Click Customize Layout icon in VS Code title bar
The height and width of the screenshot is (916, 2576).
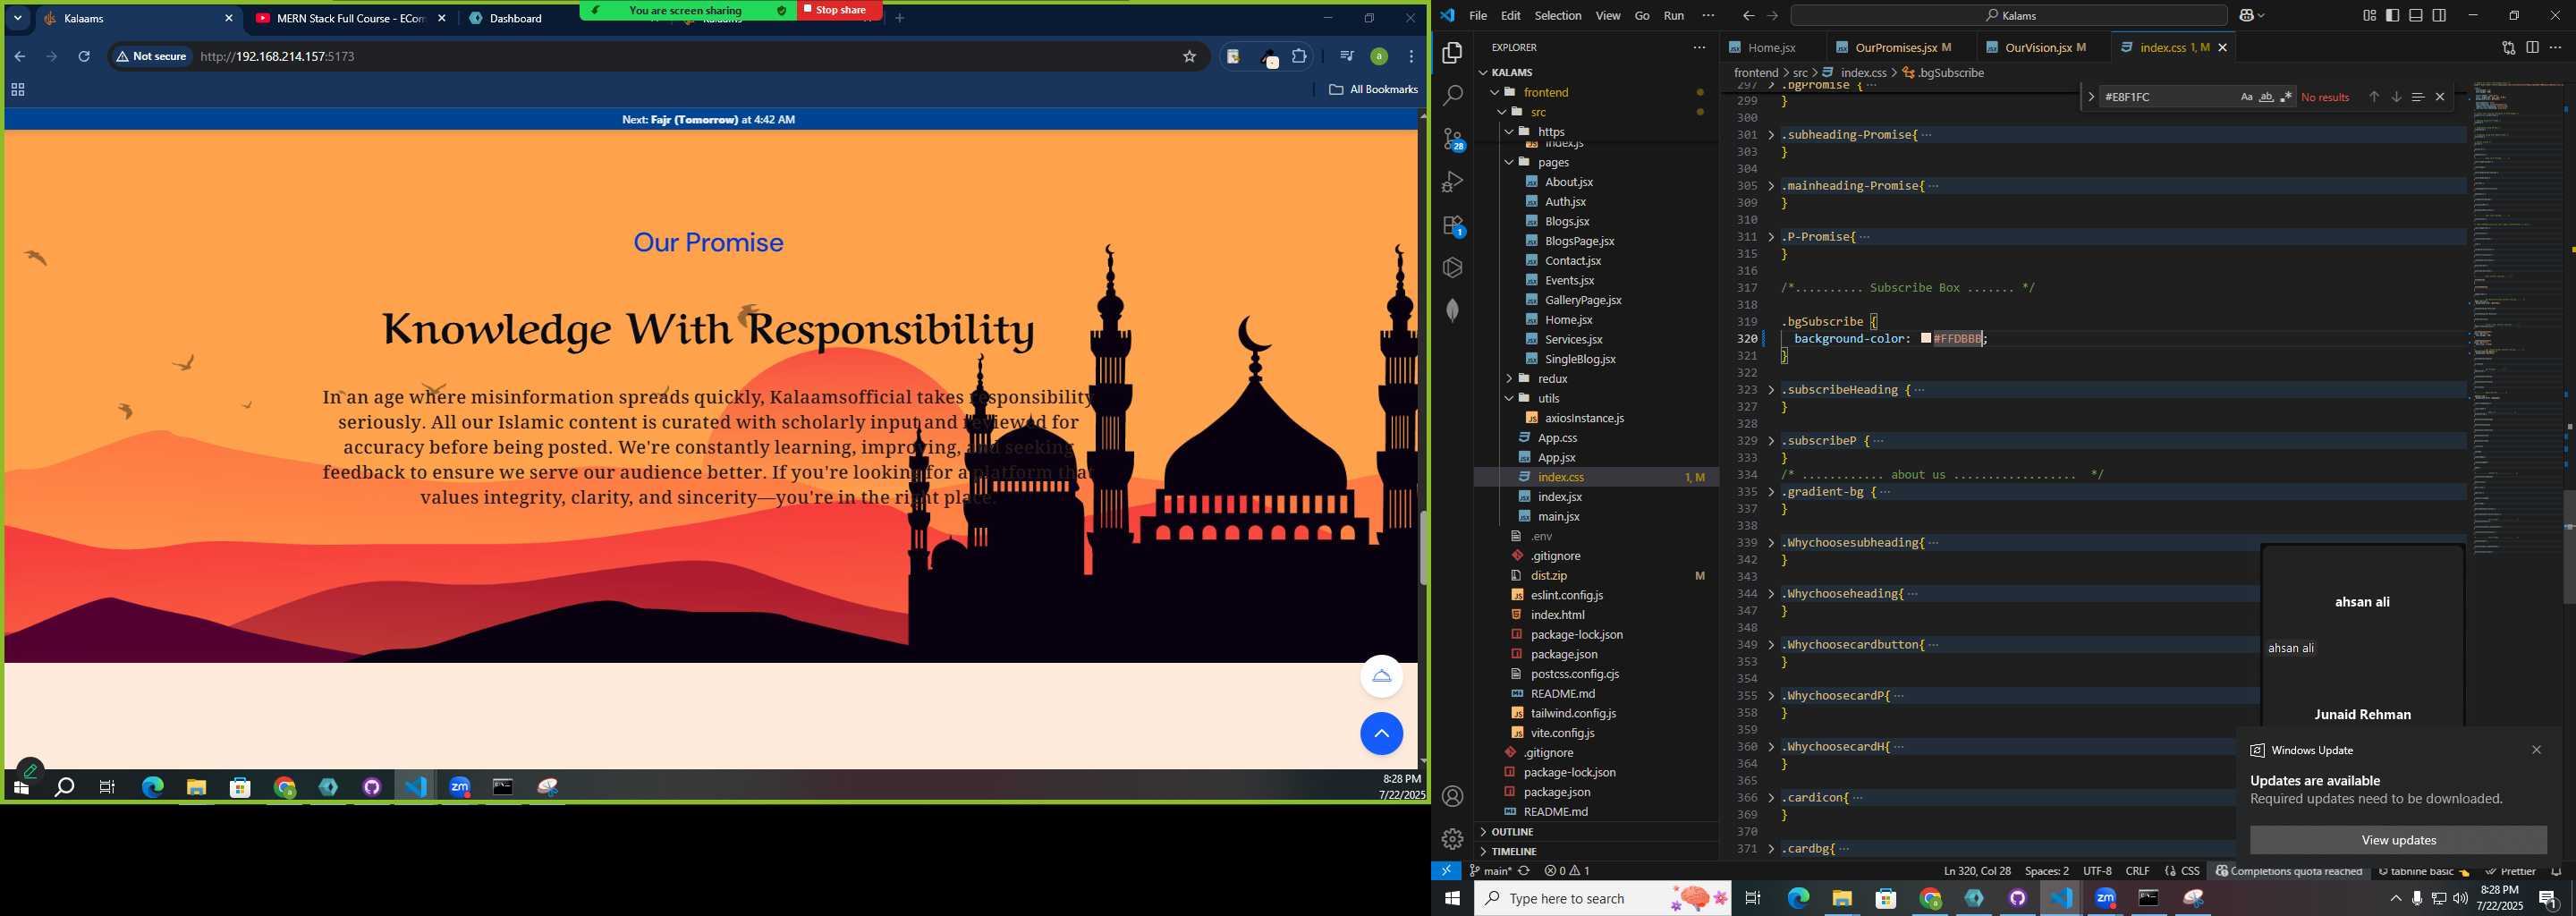2369,15
